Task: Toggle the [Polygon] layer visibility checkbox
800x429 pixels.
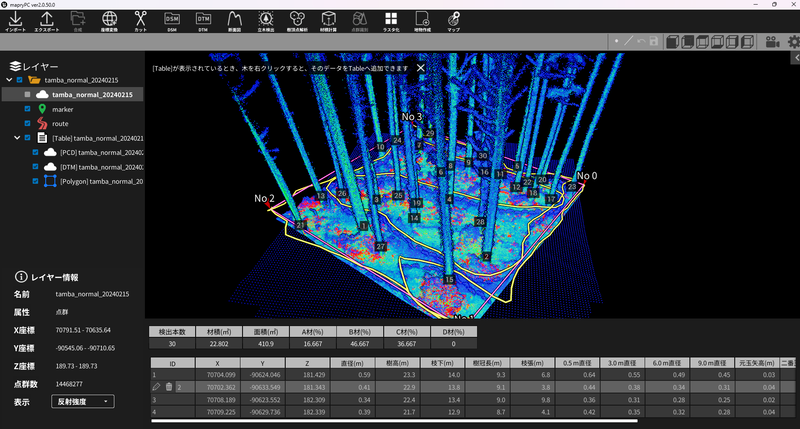Action: (x=37, y=181)
